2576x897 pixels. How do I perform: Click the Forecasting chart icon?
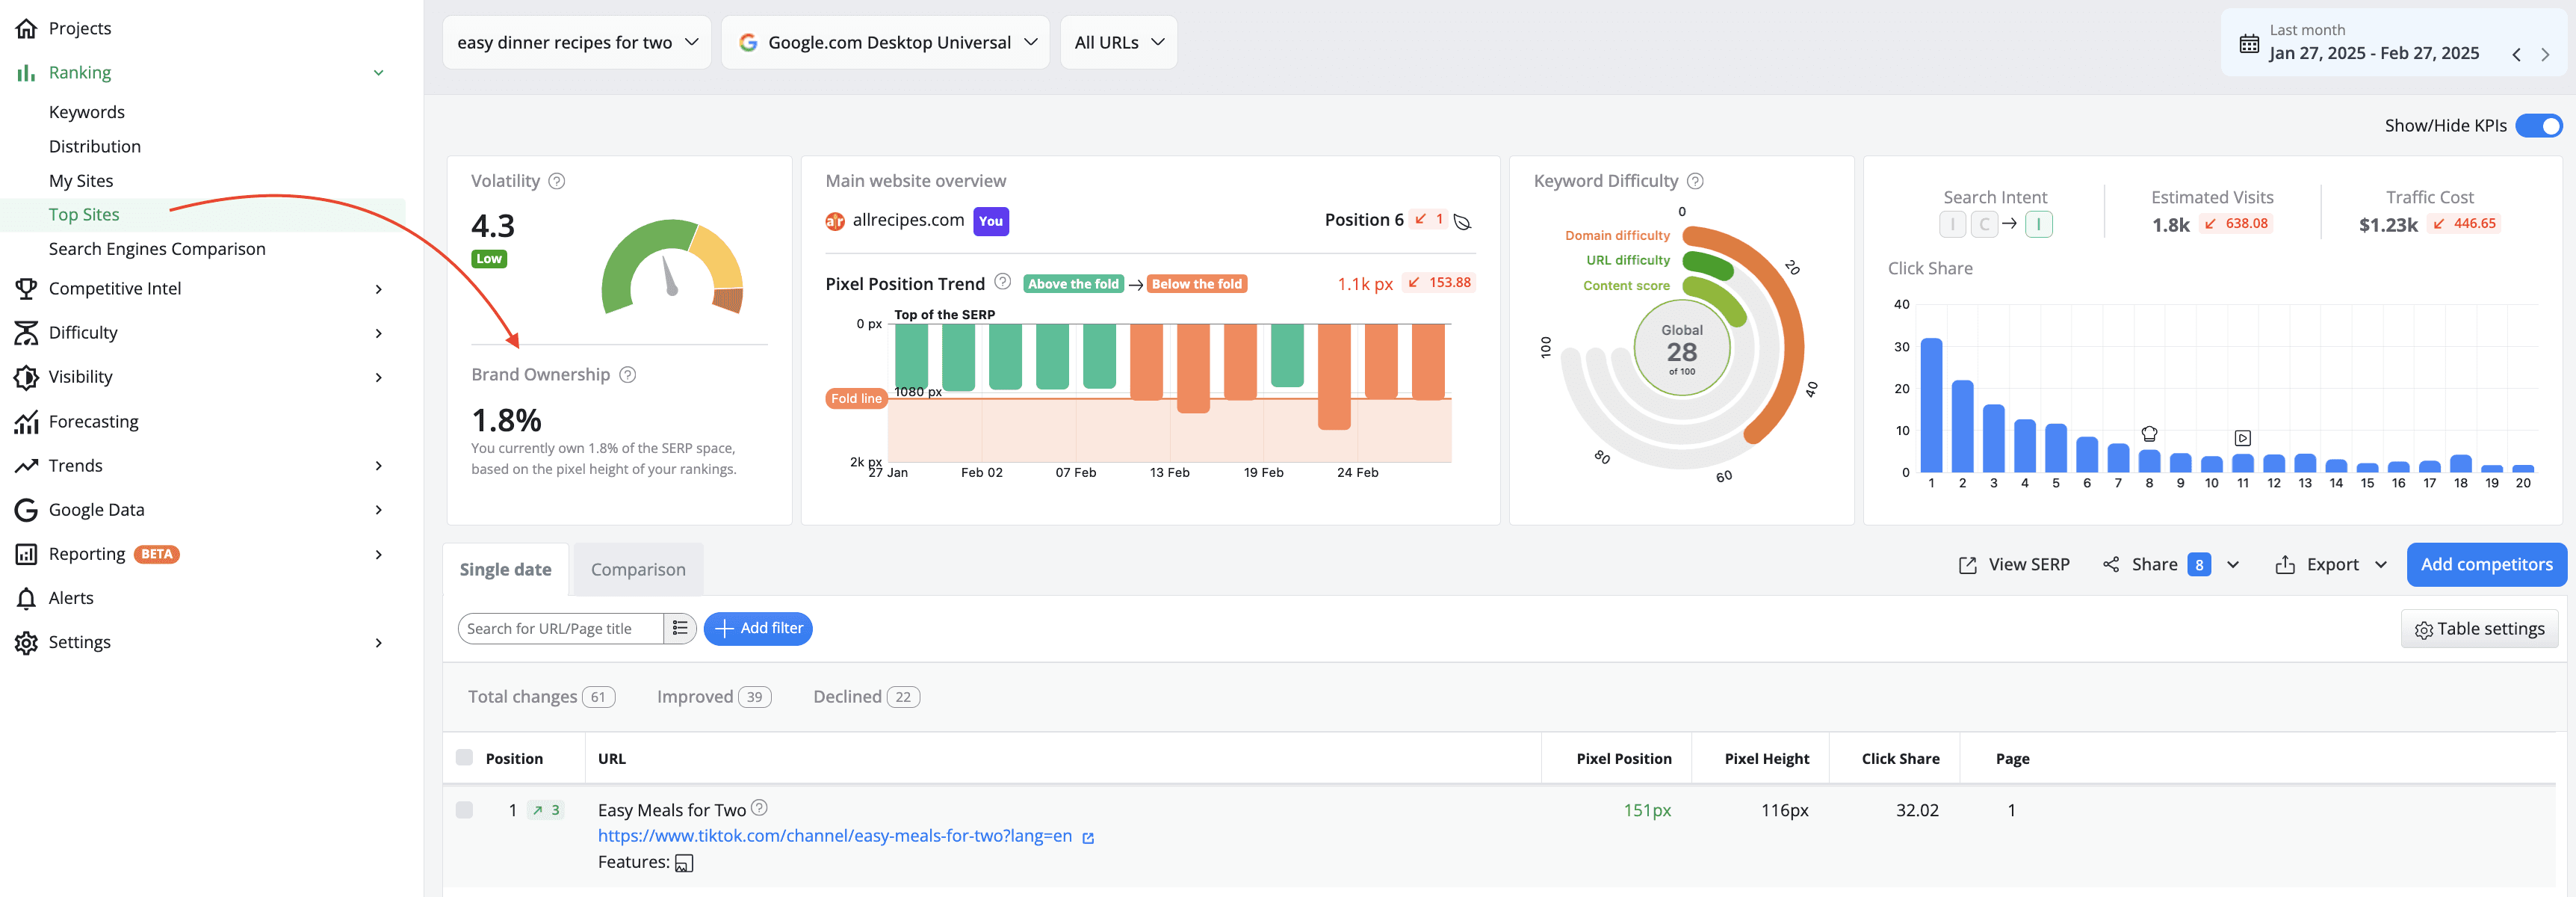(x=26, y=421)
